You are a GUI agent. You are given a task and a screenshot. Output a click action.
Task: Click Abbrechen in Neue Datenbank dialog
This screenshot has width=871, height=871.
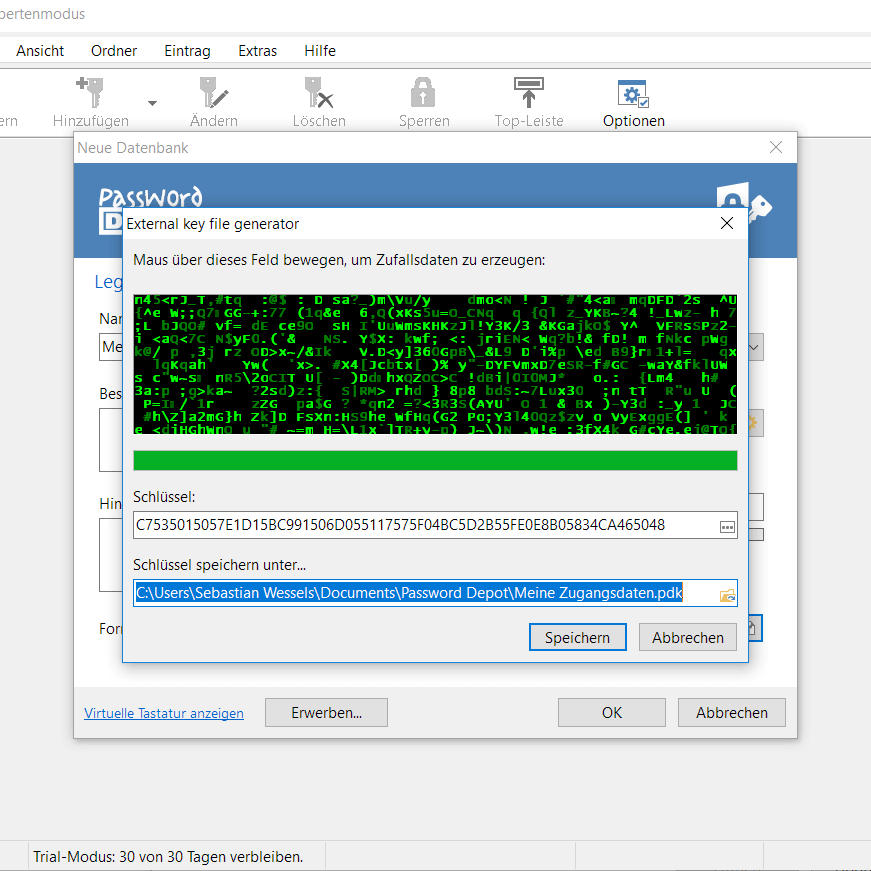click(x=732, y=713)
